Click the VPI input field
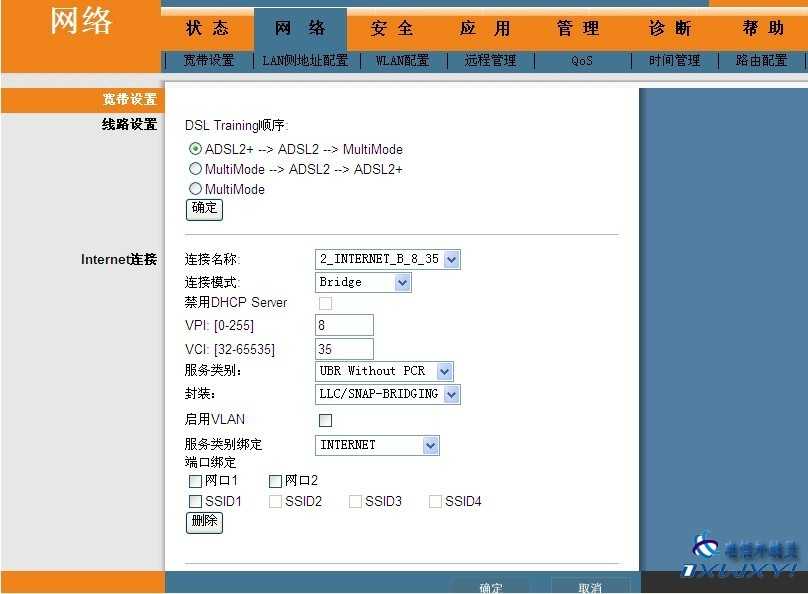 (x=344, y=325)
